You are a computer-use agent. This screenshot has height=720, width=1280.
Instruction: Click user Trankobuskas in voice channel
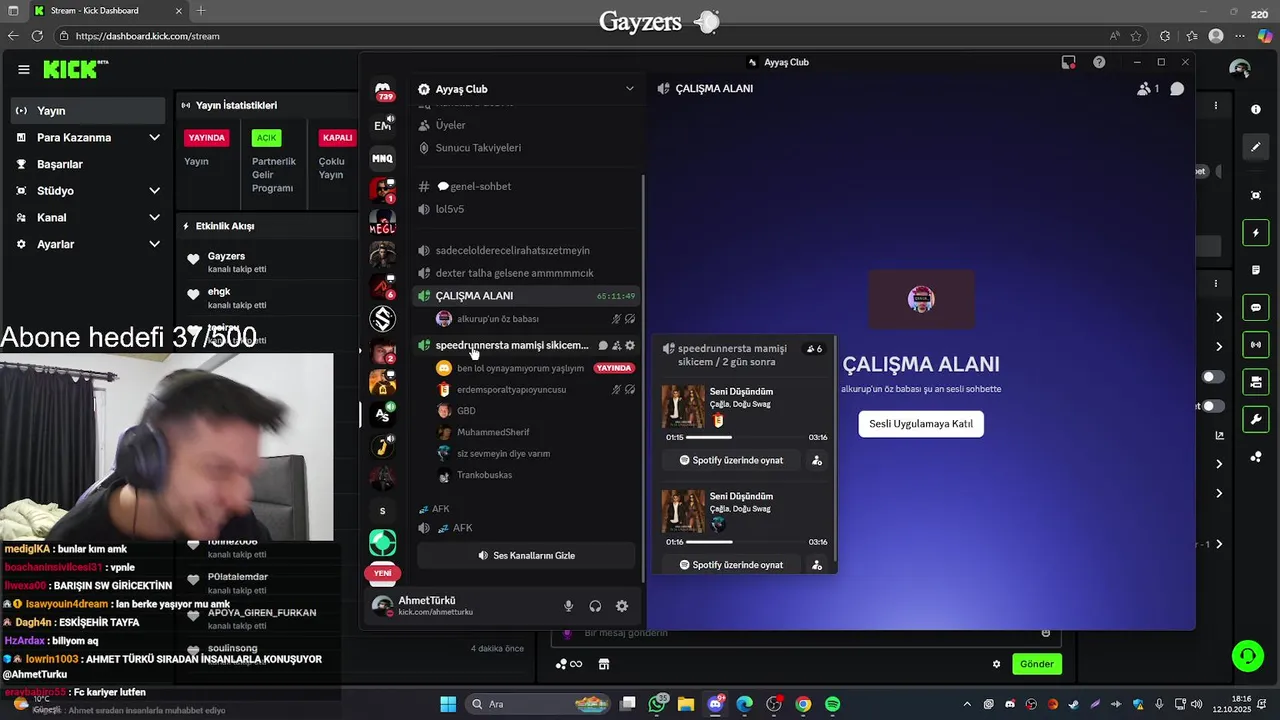pos(484,475)
